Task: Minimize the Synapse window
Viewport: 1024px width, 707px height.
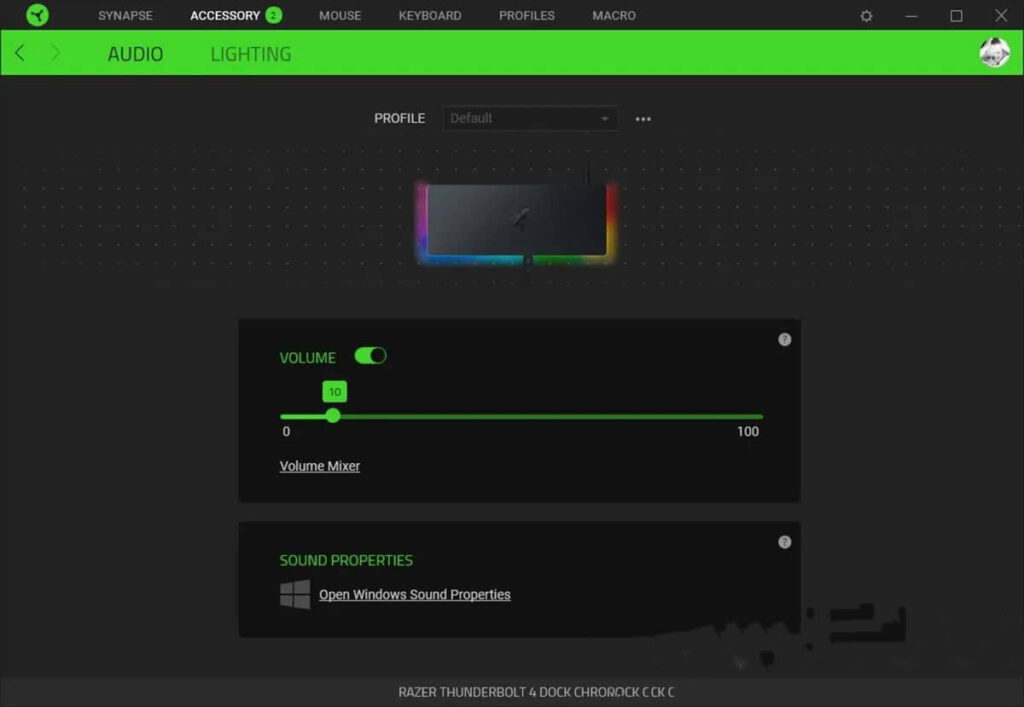Action: coord(911,16)
